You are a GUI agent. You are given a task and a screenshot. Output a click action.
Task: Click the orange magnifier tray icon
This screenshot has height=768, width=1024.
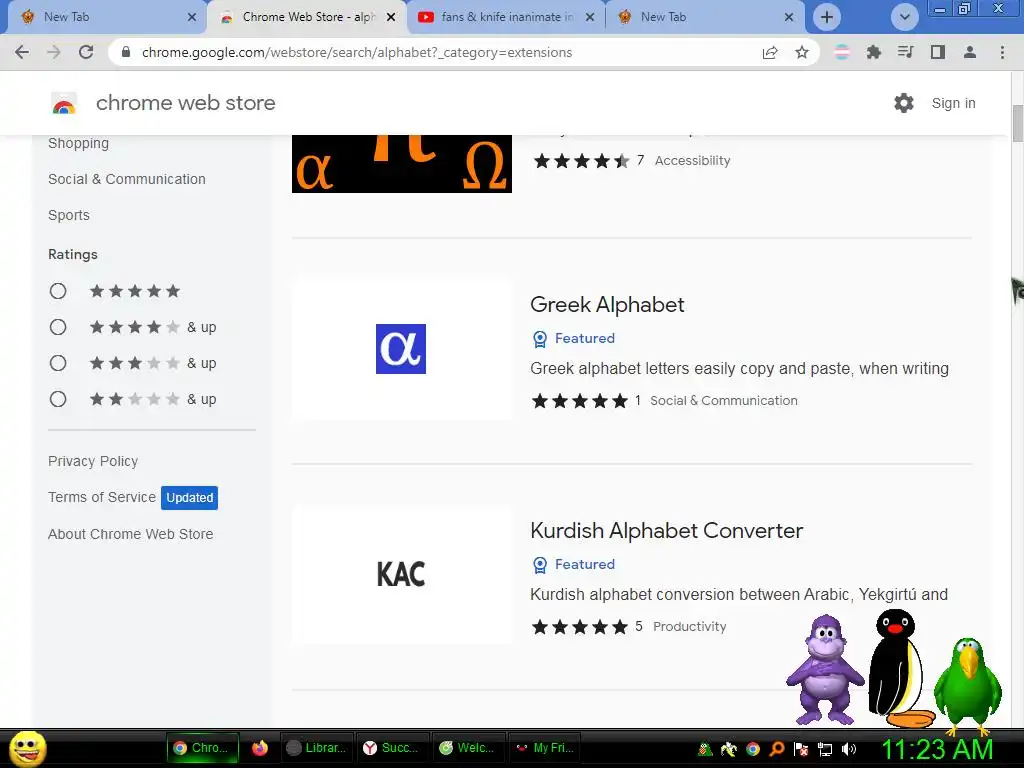(777, 748)
